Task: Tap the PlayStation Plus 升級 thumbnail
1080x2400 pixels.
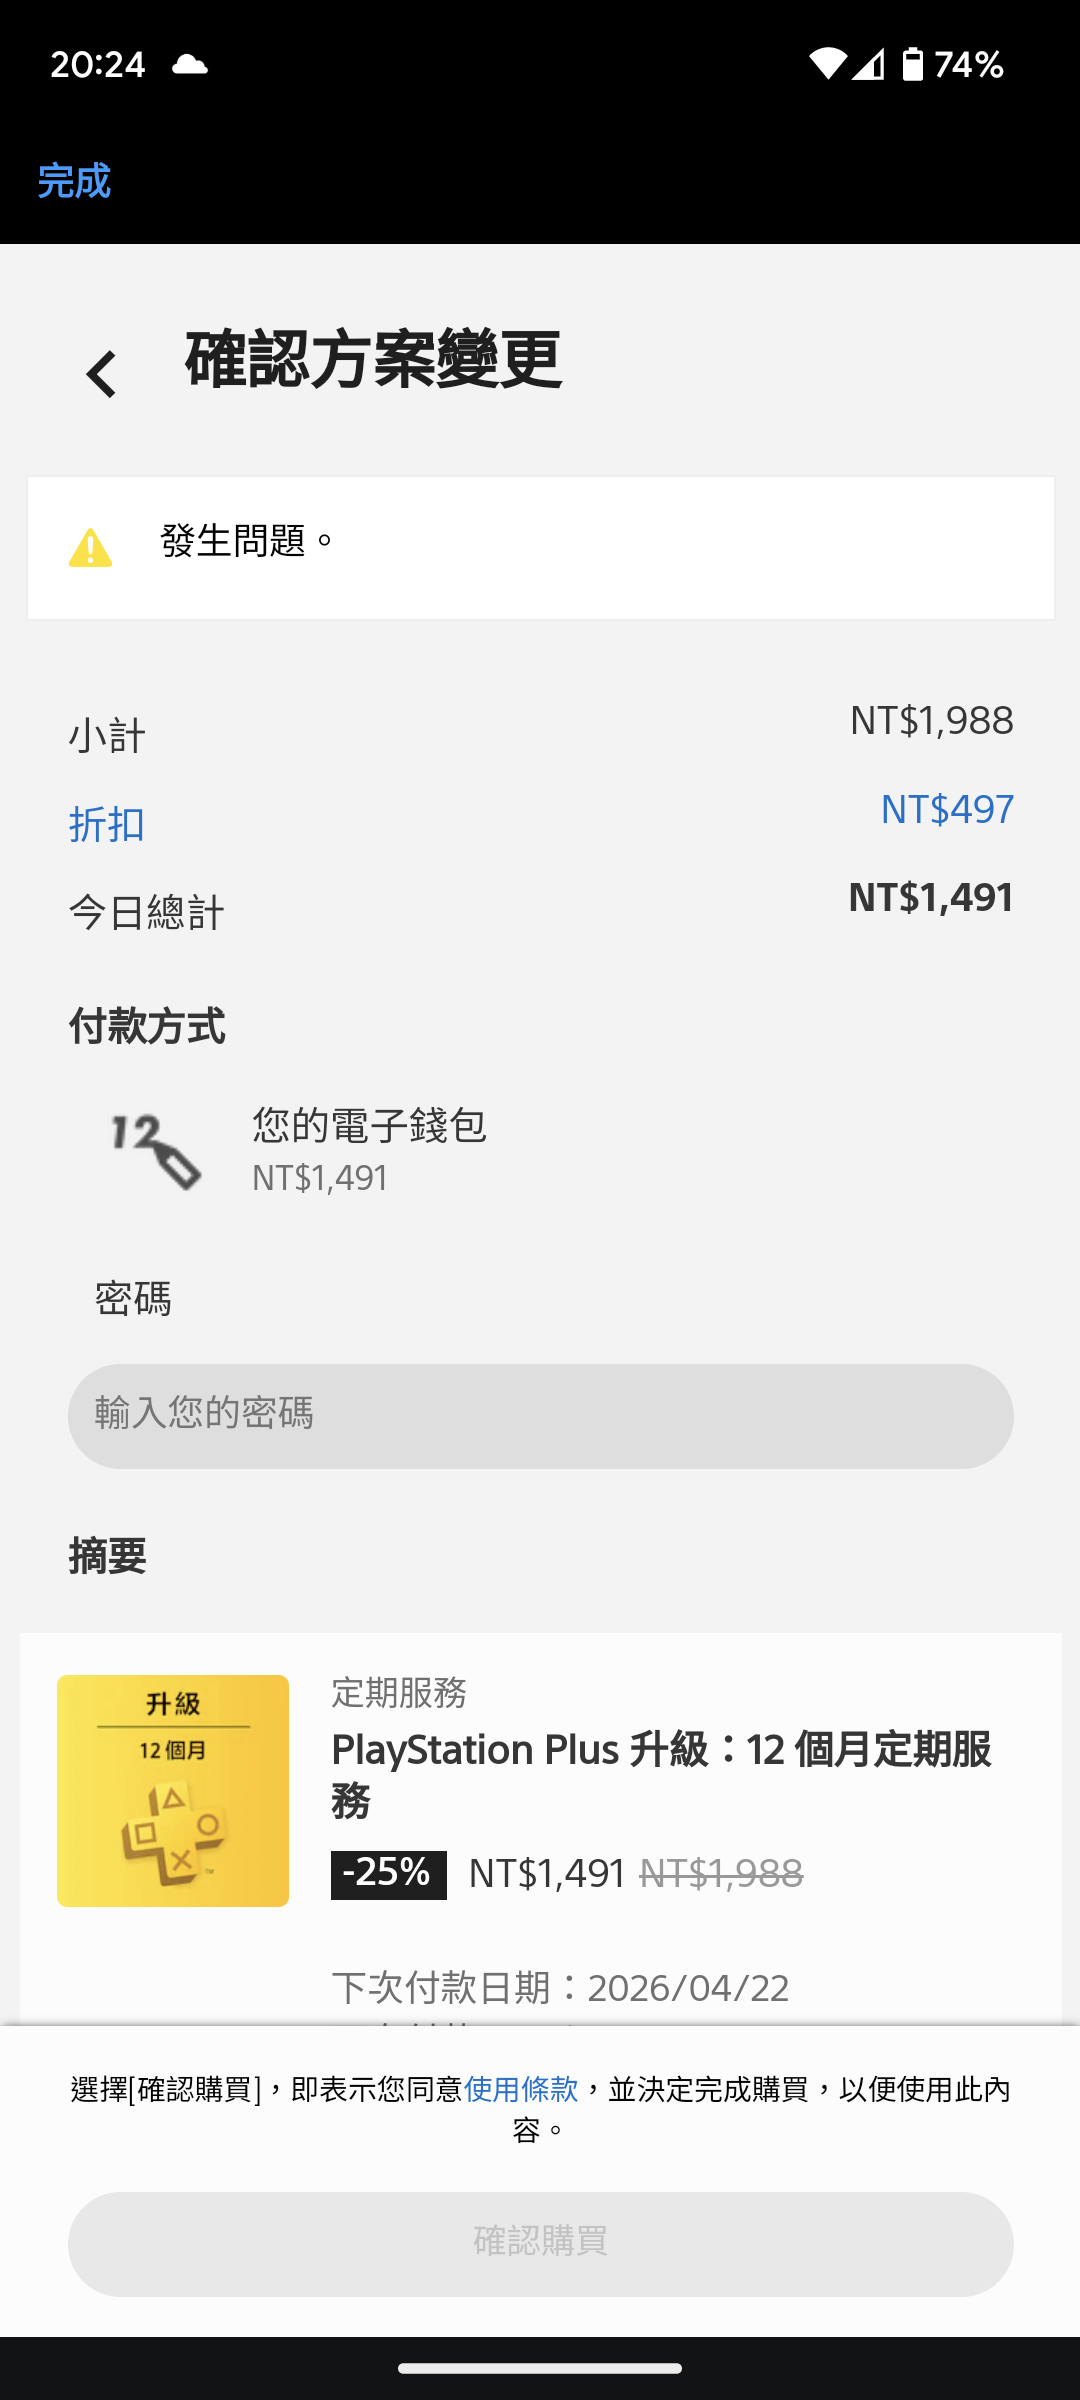Action: [173, 1790]
